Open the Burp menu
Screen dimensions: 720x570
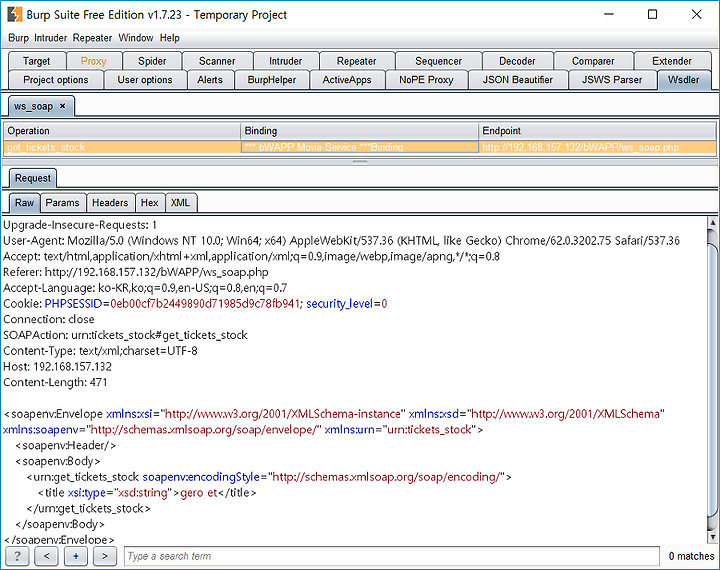pos(18,38)
